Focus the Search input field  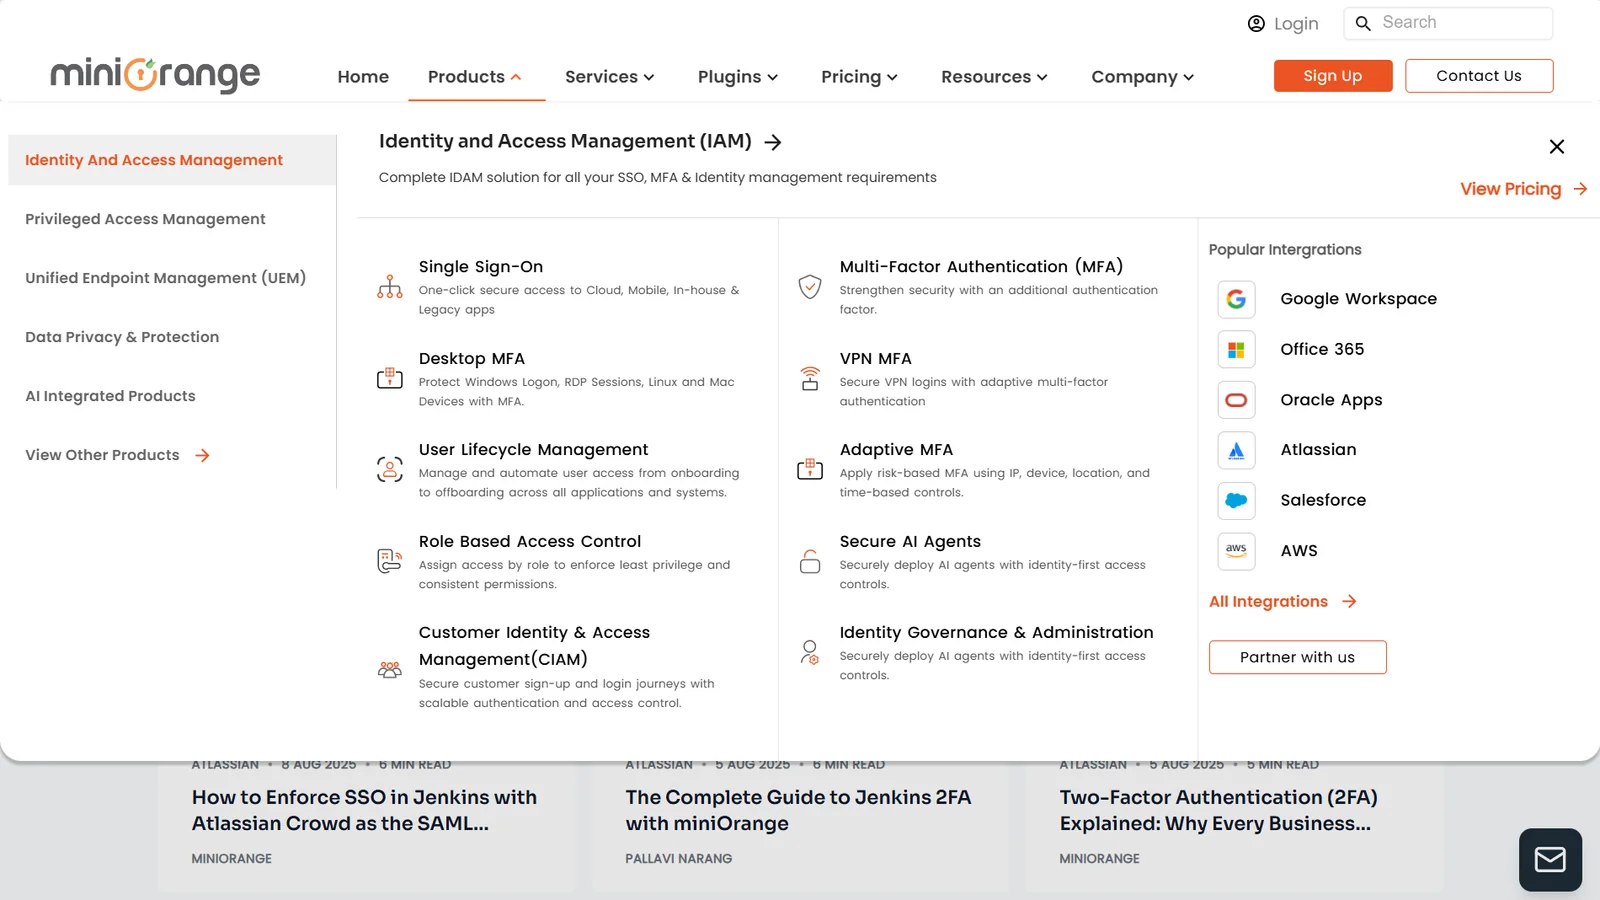1448,23
